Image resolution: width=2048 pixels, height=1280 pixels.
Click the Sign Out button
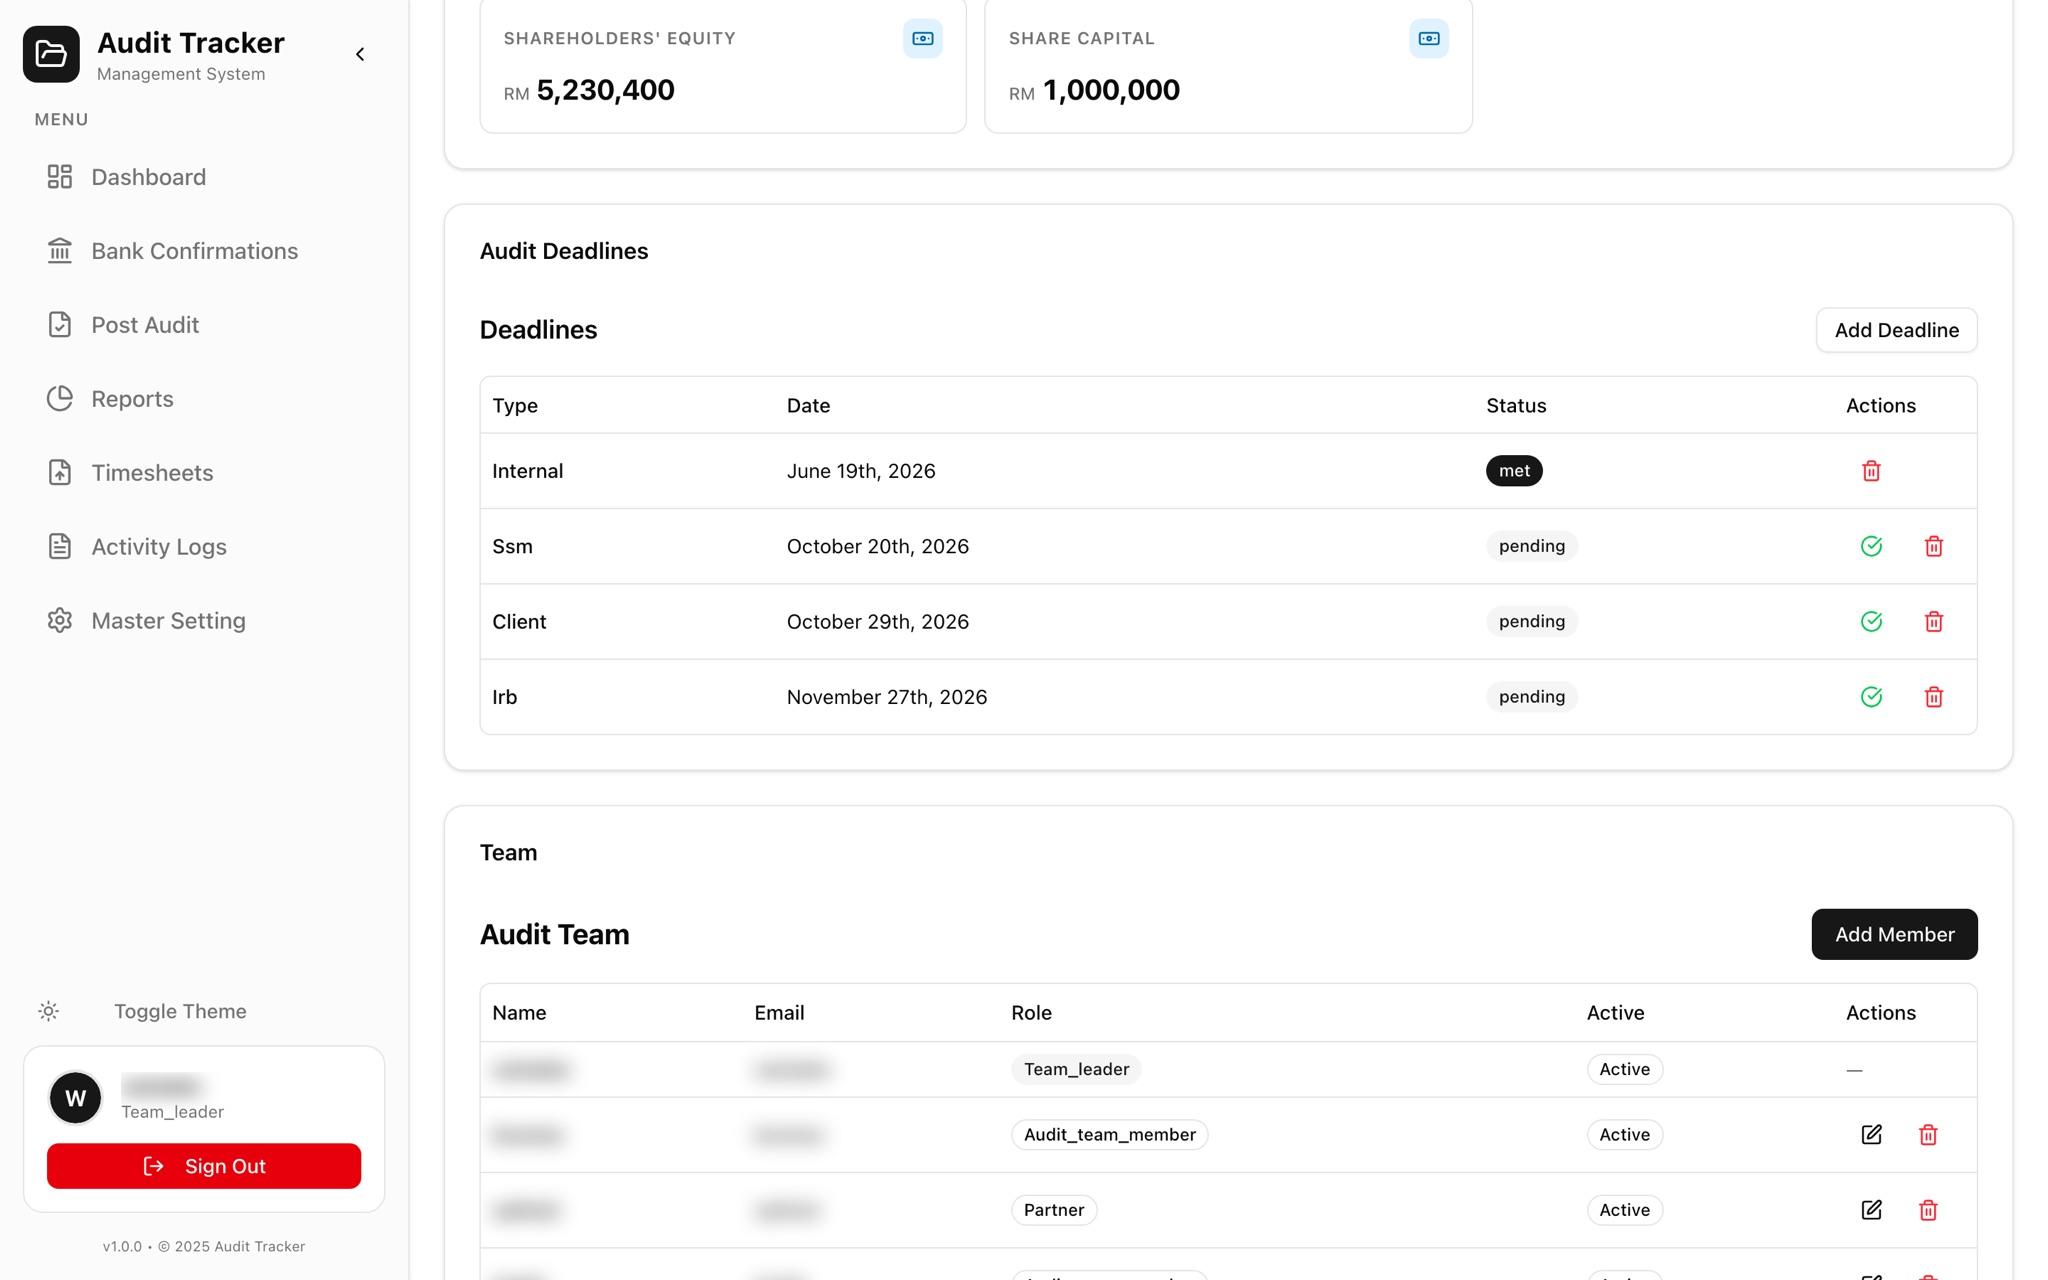[x=204, y=1166]
